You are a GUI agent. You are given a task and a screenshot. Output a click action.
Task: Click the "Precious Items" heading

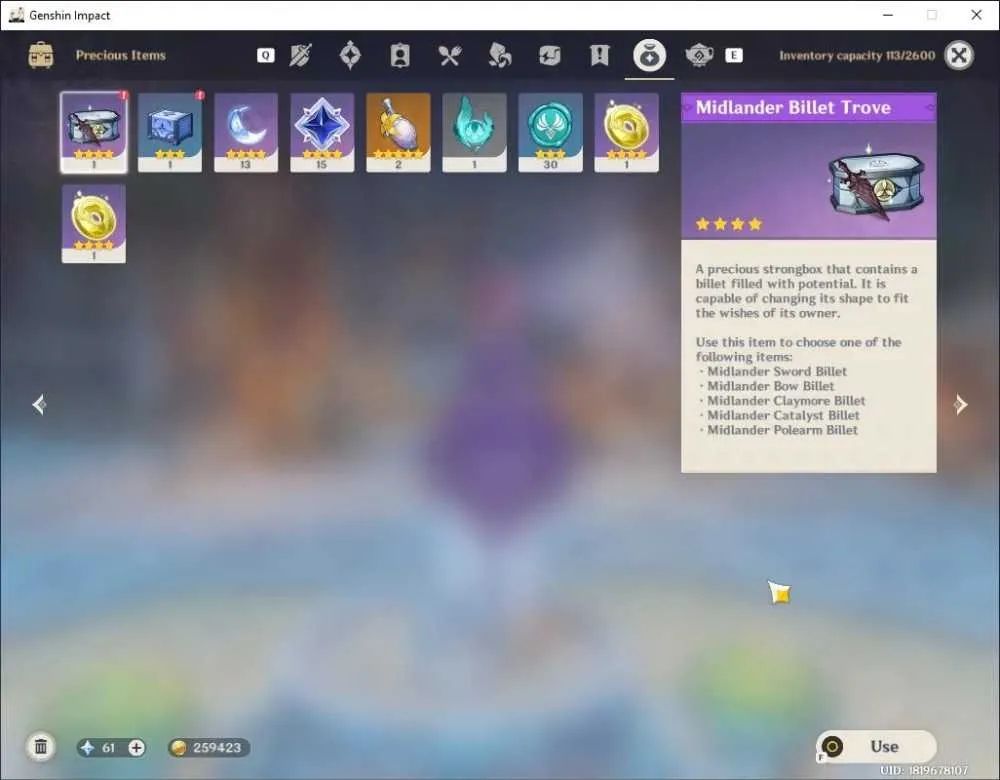pyautogui.click(x=121, y=55)
